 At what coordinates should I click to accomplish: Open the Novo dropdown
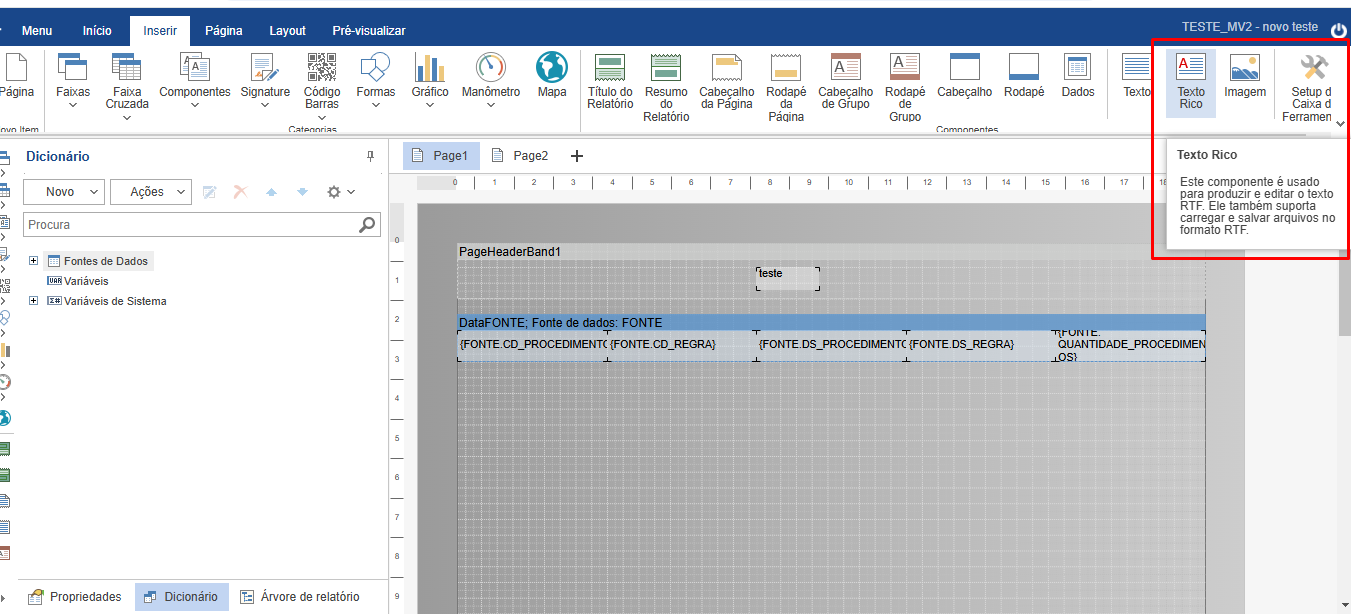pos(64,192)
